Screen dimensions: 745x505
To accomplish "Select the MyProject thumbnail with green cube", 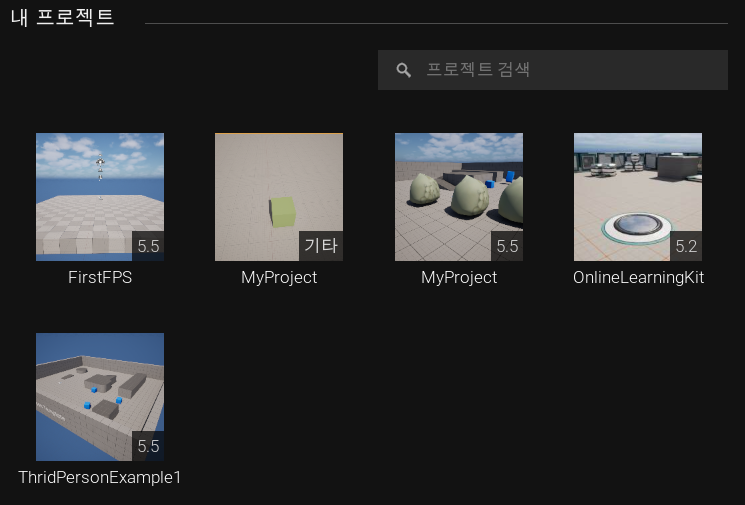I will click(279, 197).
